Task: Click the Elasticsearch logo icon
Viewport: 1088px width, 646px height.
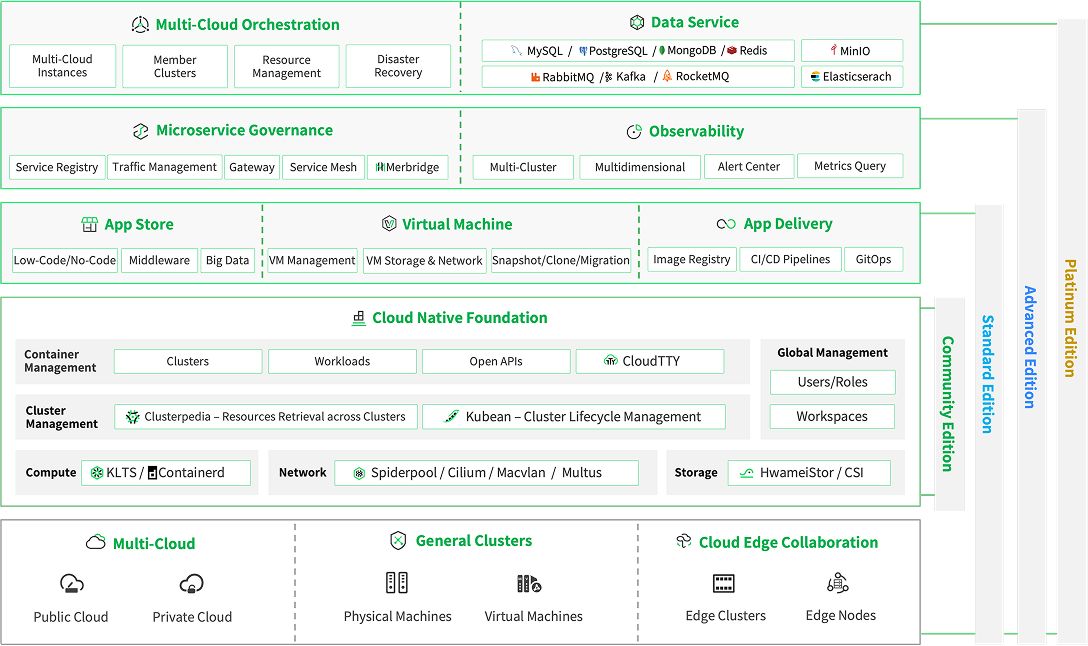Action: [x=816, y=76]
